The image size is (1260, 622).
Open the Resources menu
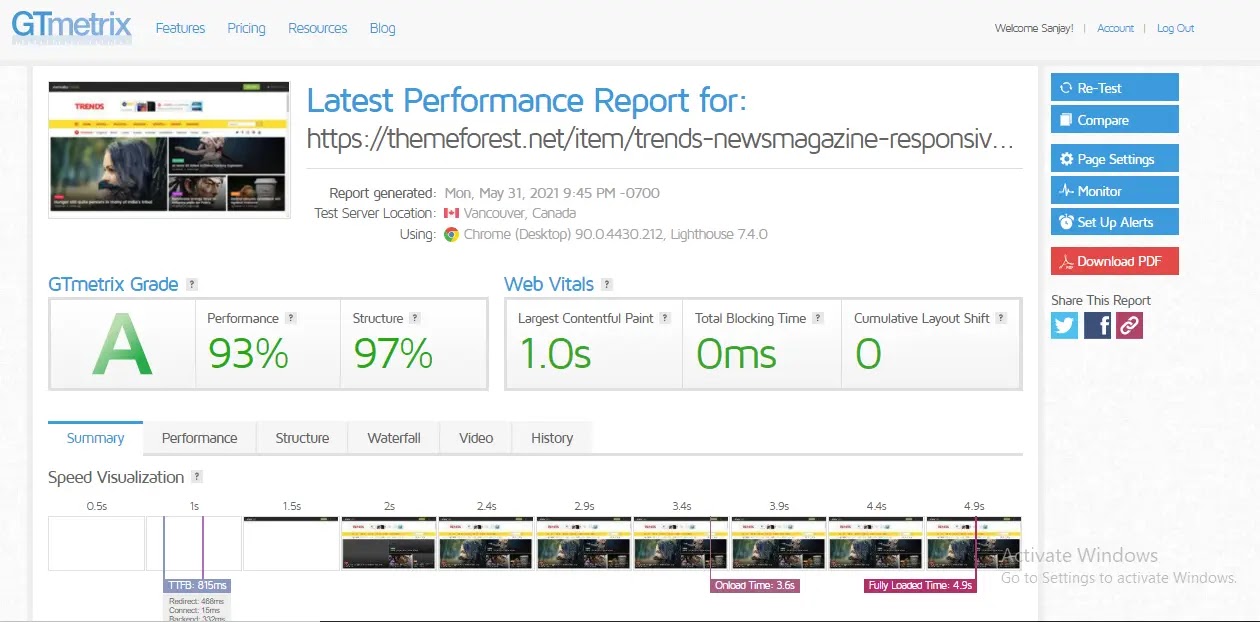[x=318, y=28]
